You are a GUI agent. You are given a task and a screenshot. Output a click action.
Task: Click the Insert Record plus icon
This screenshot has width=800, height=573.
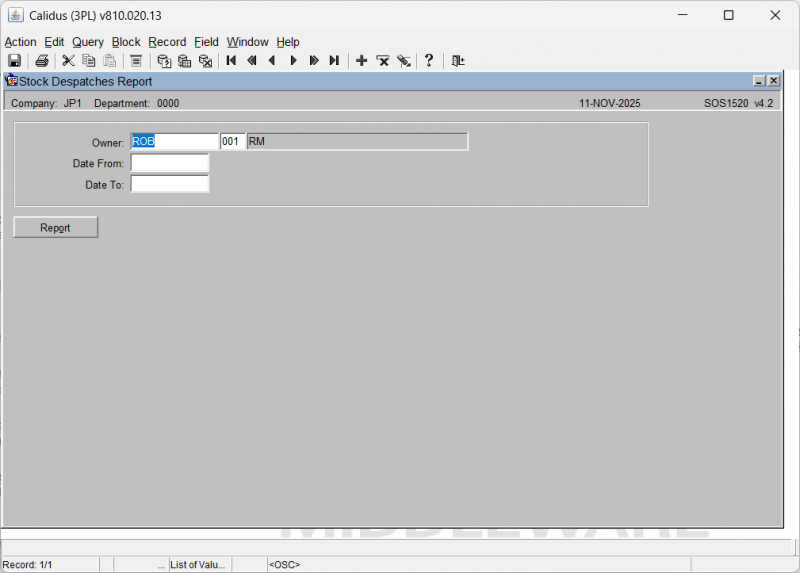coord(362,61)
